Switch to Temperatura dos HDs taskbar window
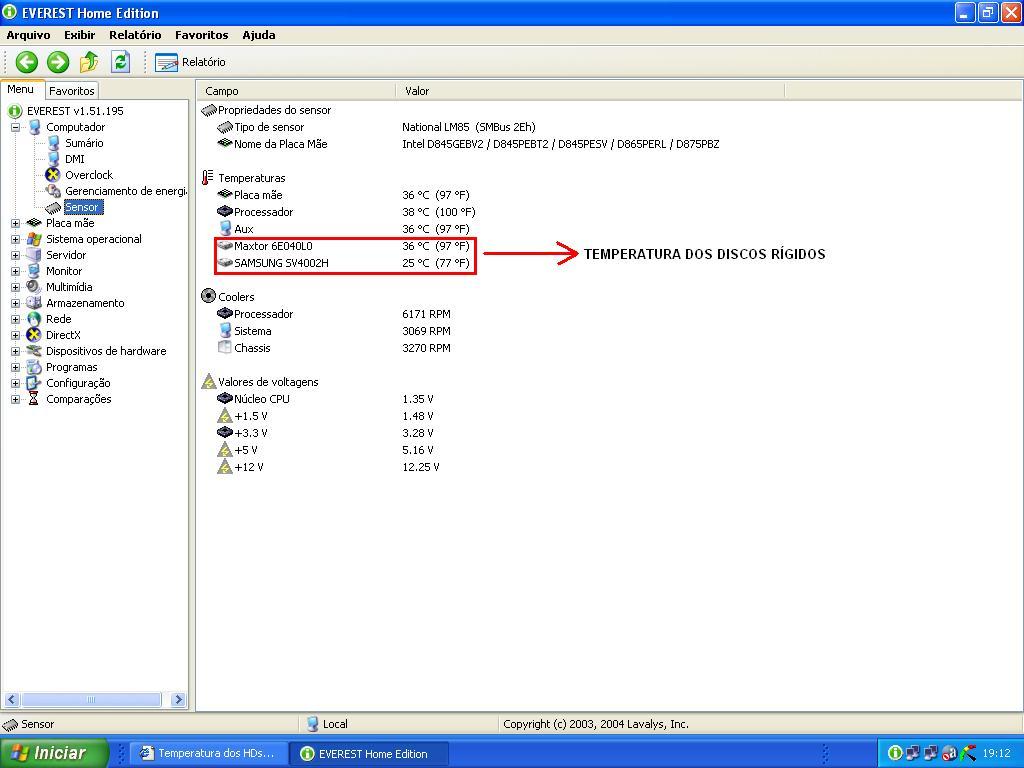The image size is (1024, 768). click(x=209, y=753)
